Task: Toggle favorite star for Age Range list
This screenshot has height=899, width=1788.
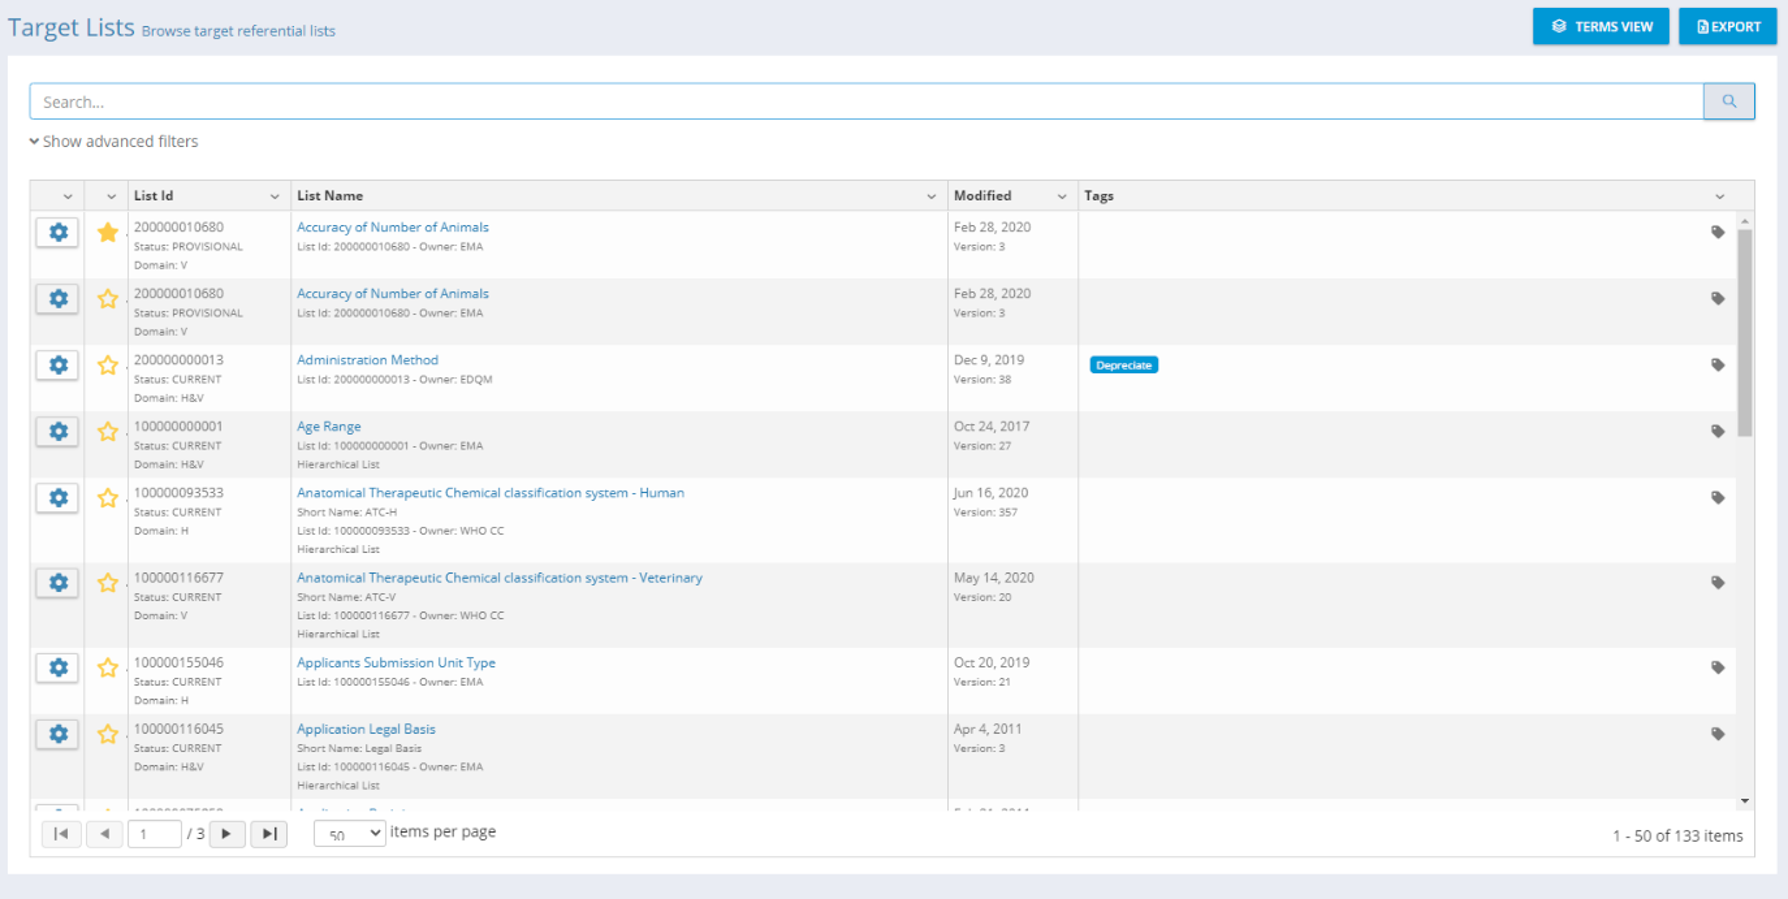Action: pyautogui.click(x=108, y=432)
